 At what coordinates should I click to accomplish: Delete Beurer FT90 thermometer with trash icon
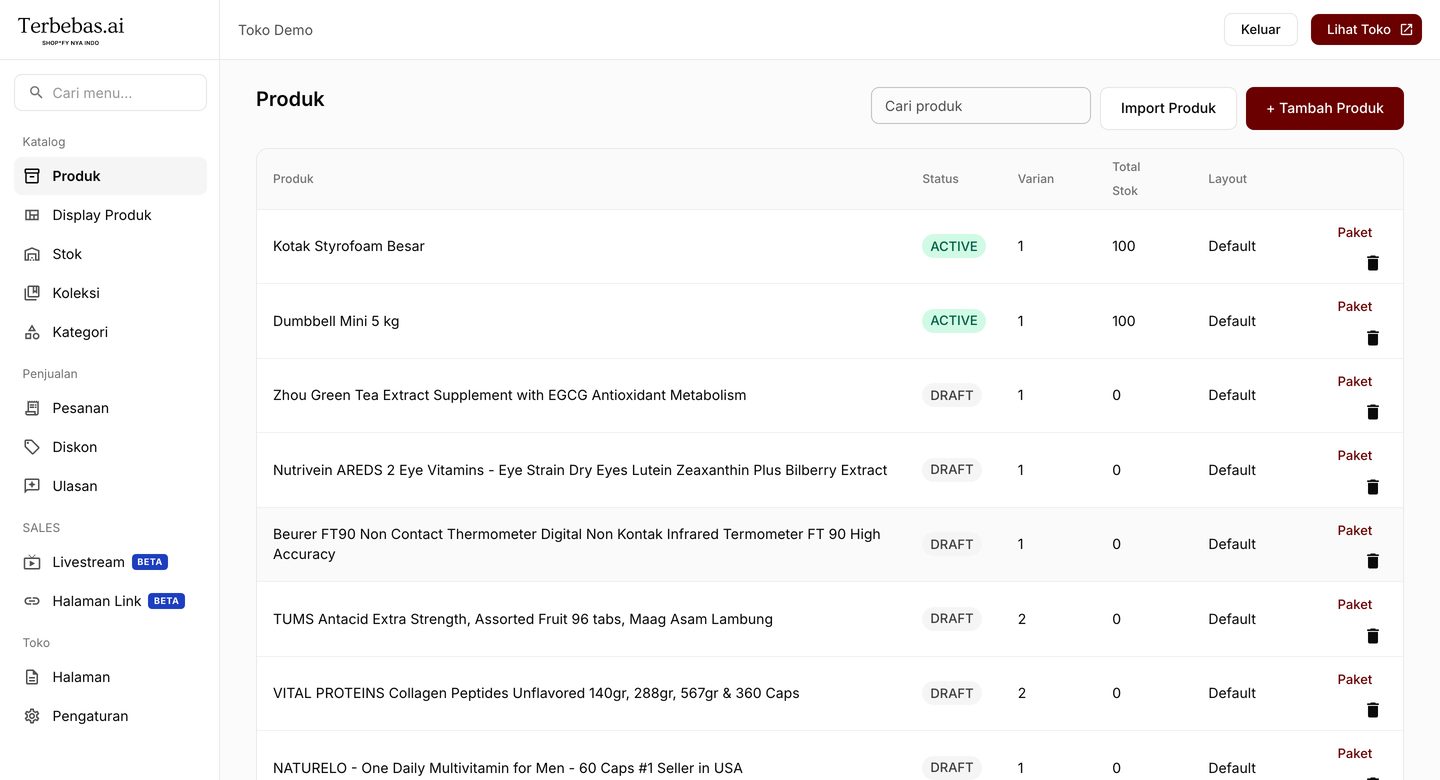pyautogui.click(x=1373, y=561)
